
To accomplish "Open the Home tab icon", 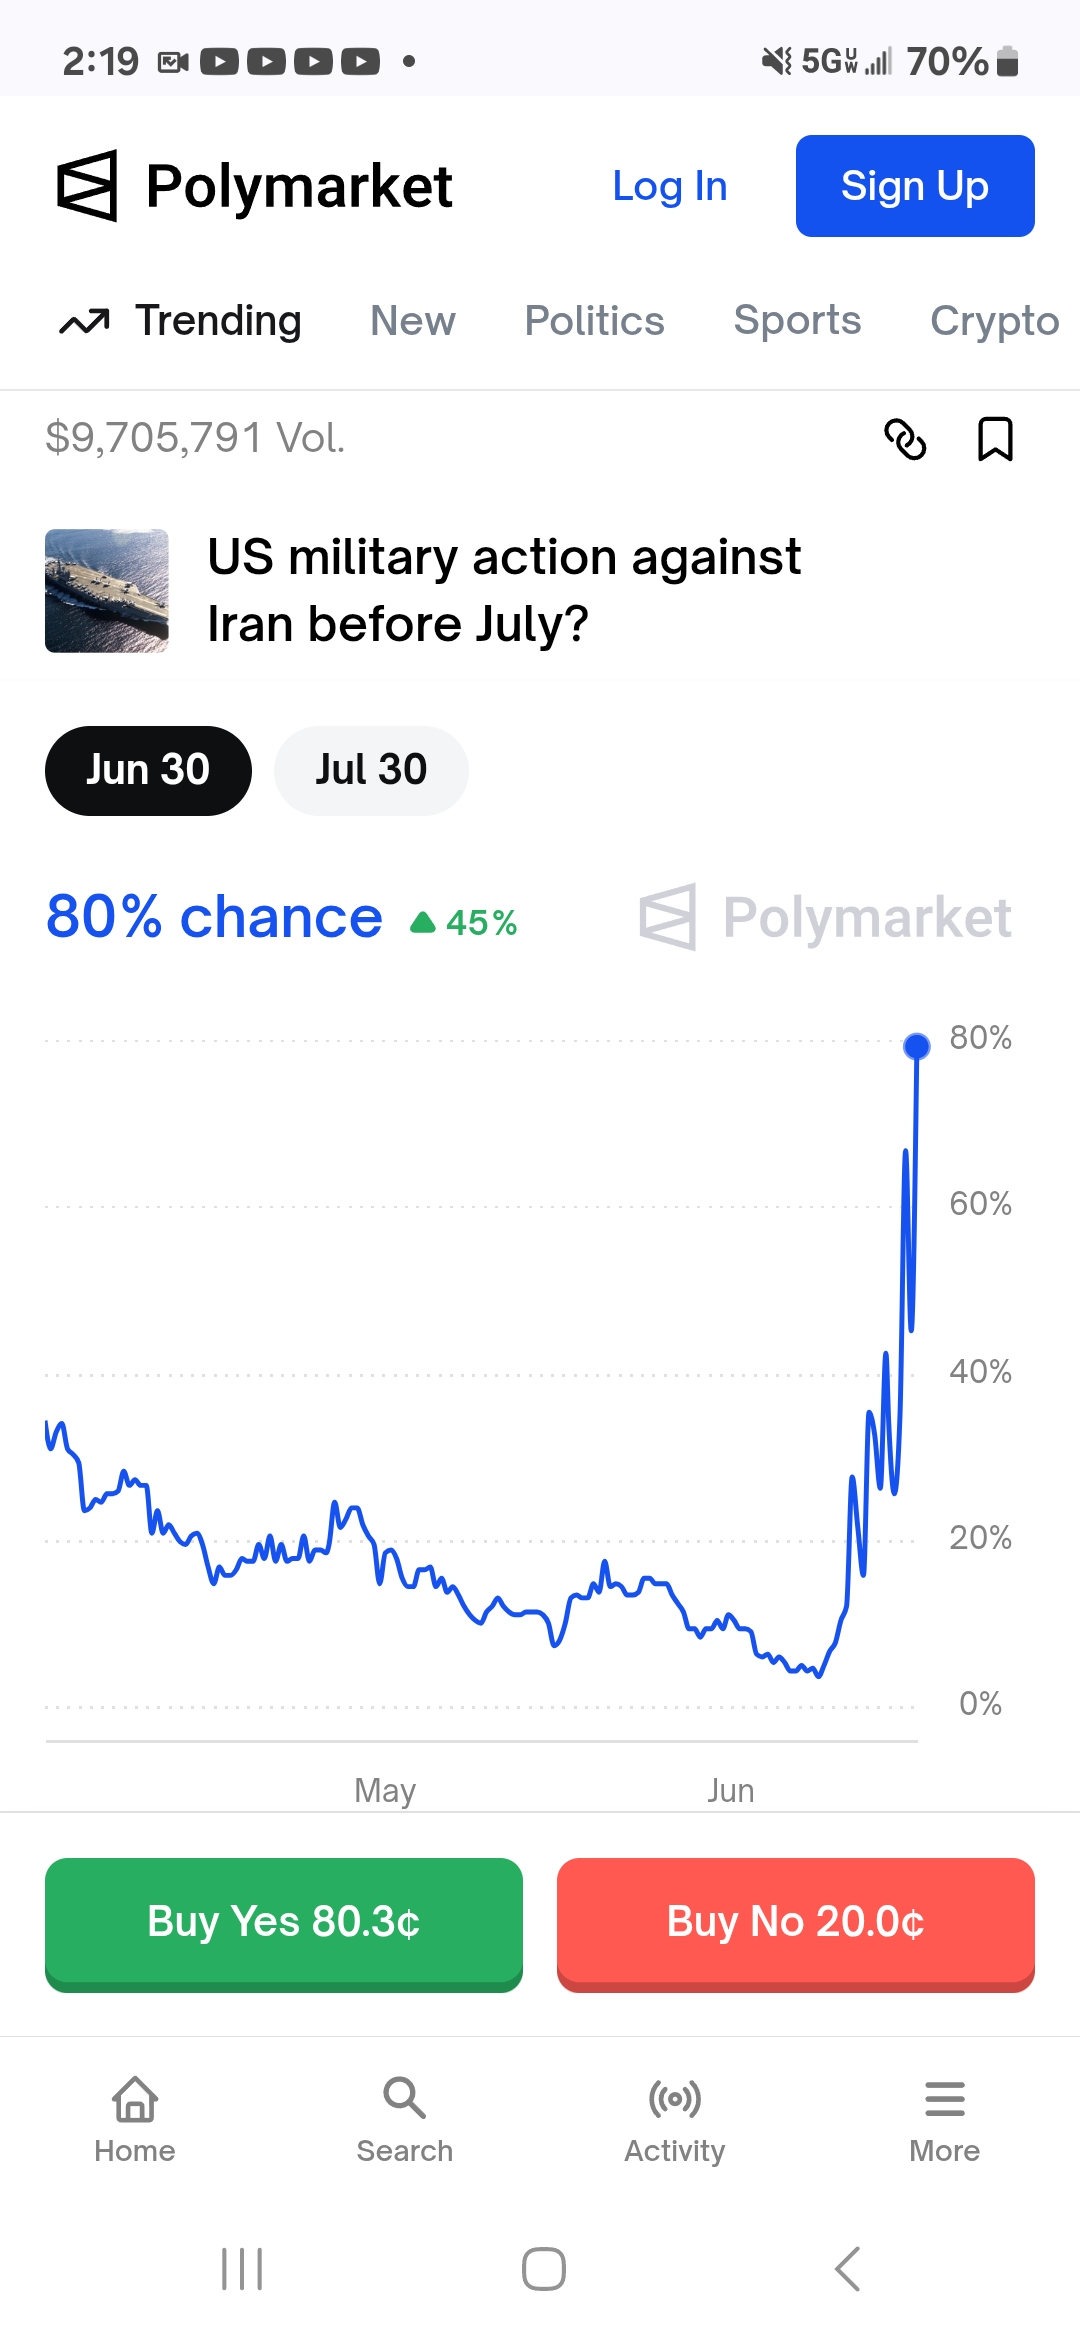I will pos(135,2099).
